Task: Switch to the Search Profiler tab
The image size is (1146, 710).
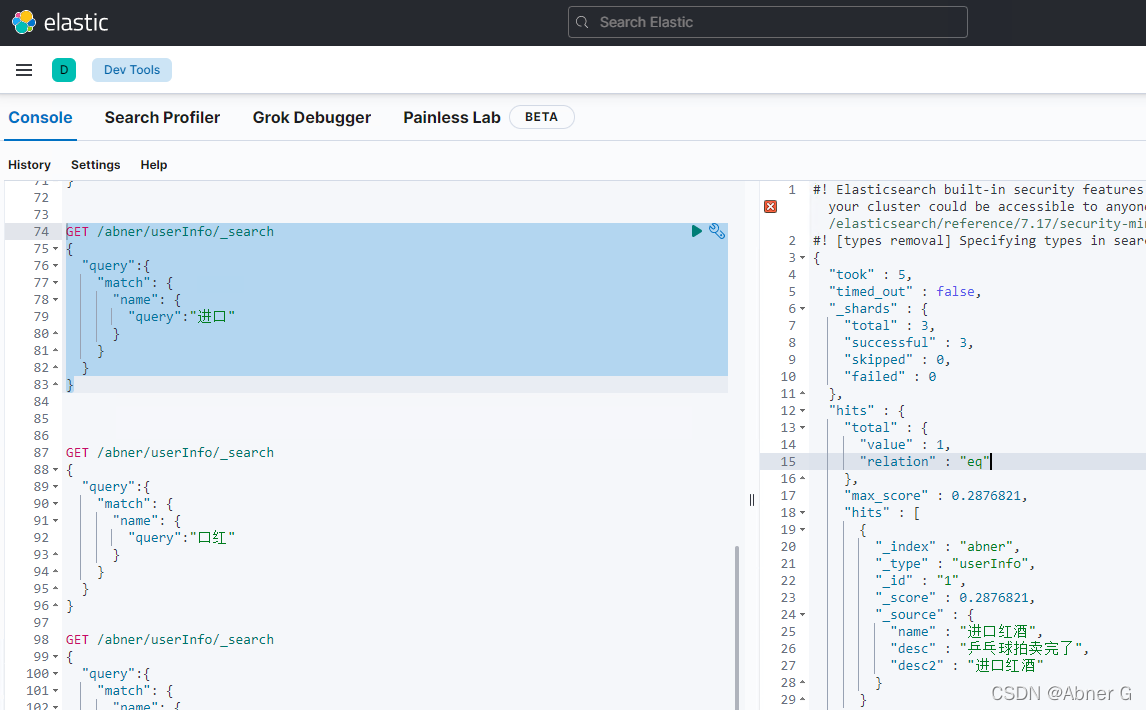Action: click(162, 118)
